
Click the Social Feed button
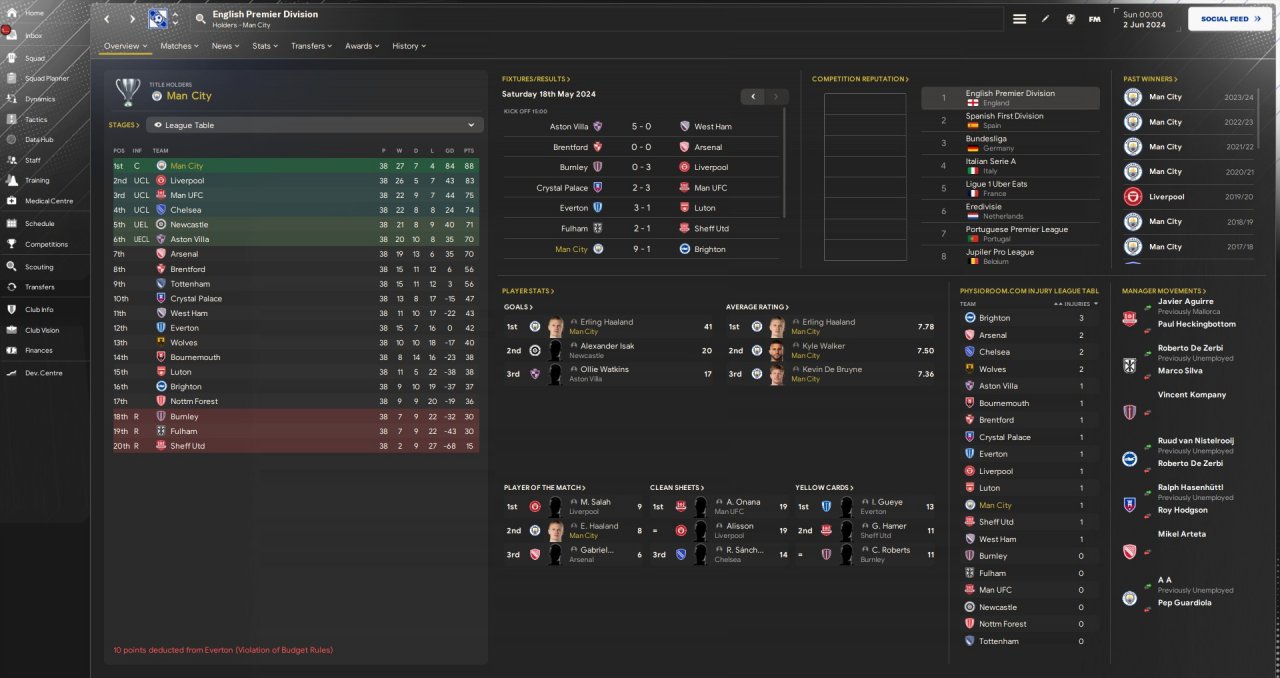pos(1230,19)
